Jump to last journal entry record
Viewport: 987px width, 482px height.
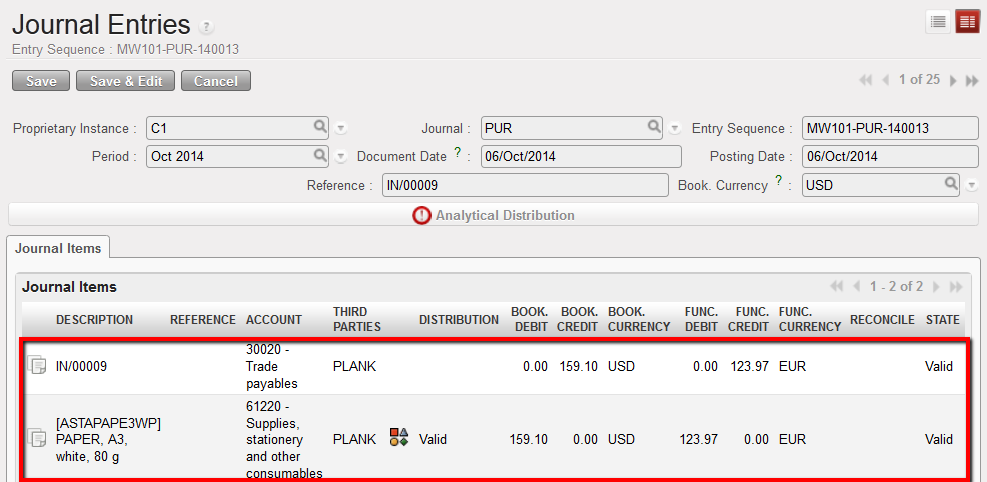(971, 81)
